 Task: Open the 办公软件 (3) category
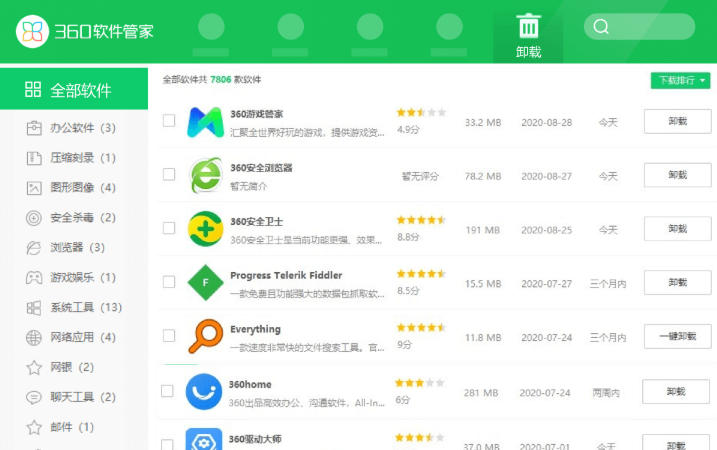point(74,128)
